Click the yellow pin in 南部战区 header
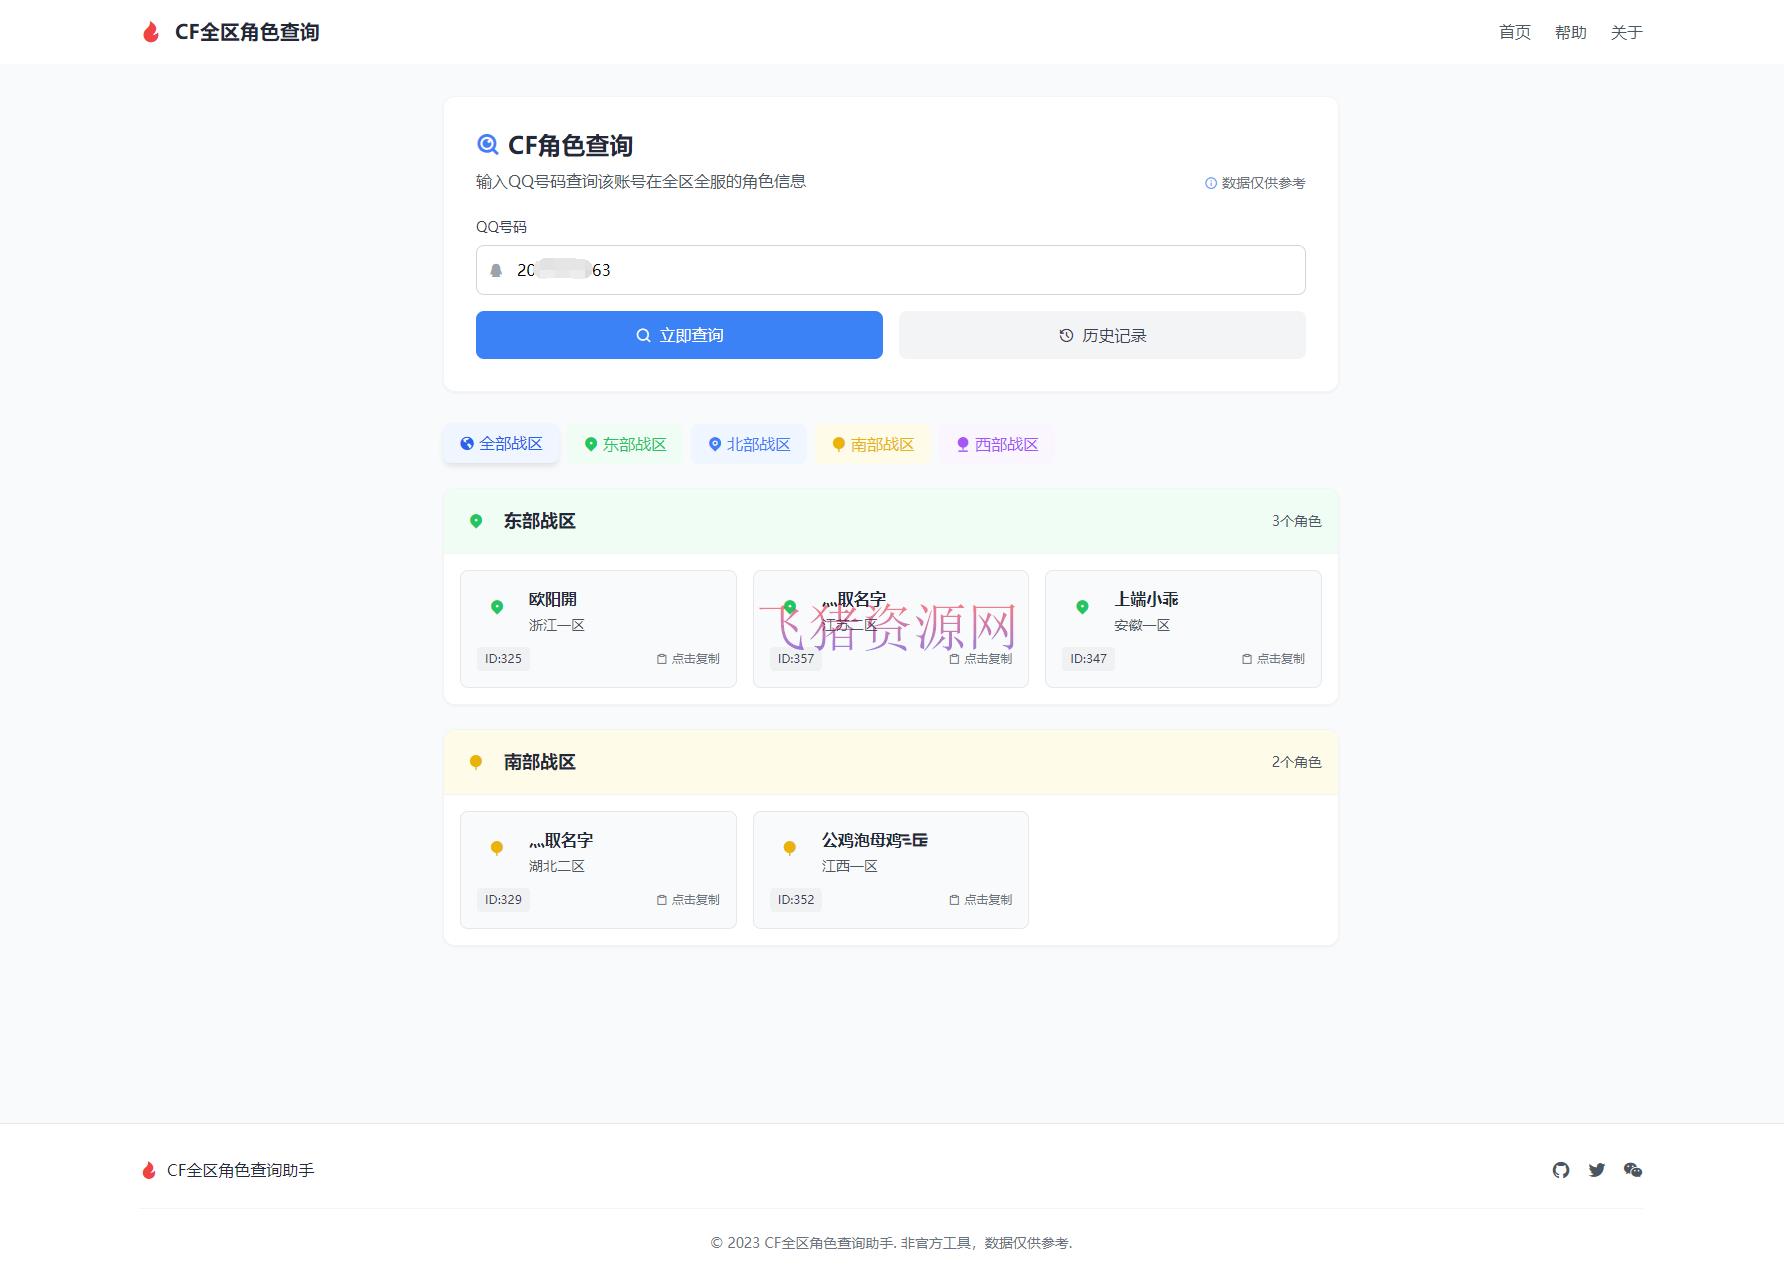This screenshot has height=1266, width=1784. 476,762
